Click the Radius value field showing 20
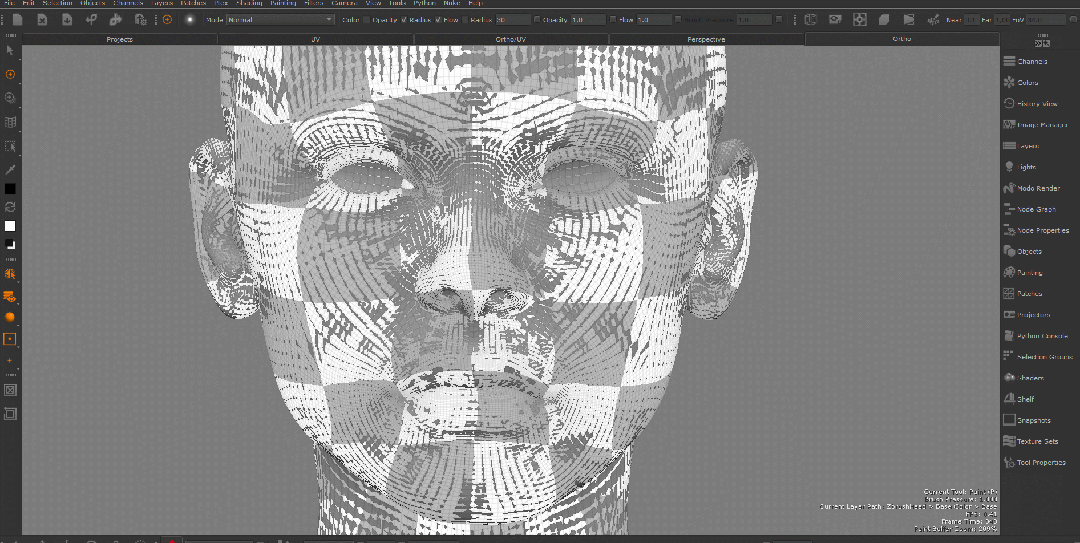The width and height of the screenshot is (1080, 543). click(513, 20)
